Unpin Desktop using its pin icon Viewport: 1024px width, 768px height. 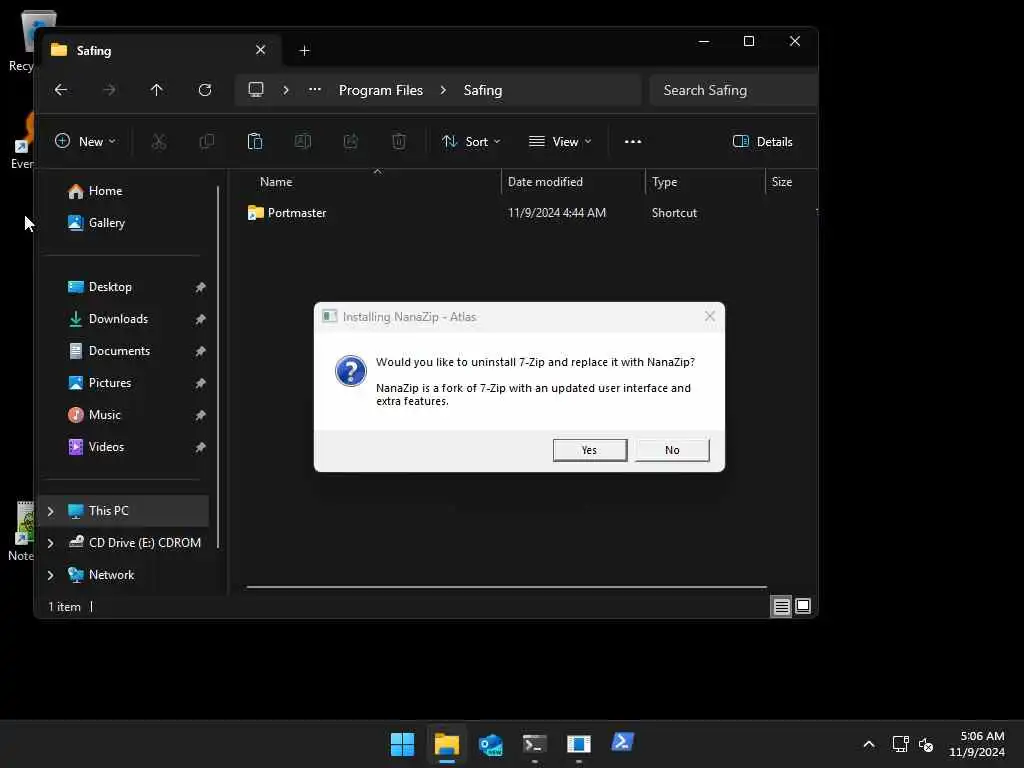coord(200,287)
